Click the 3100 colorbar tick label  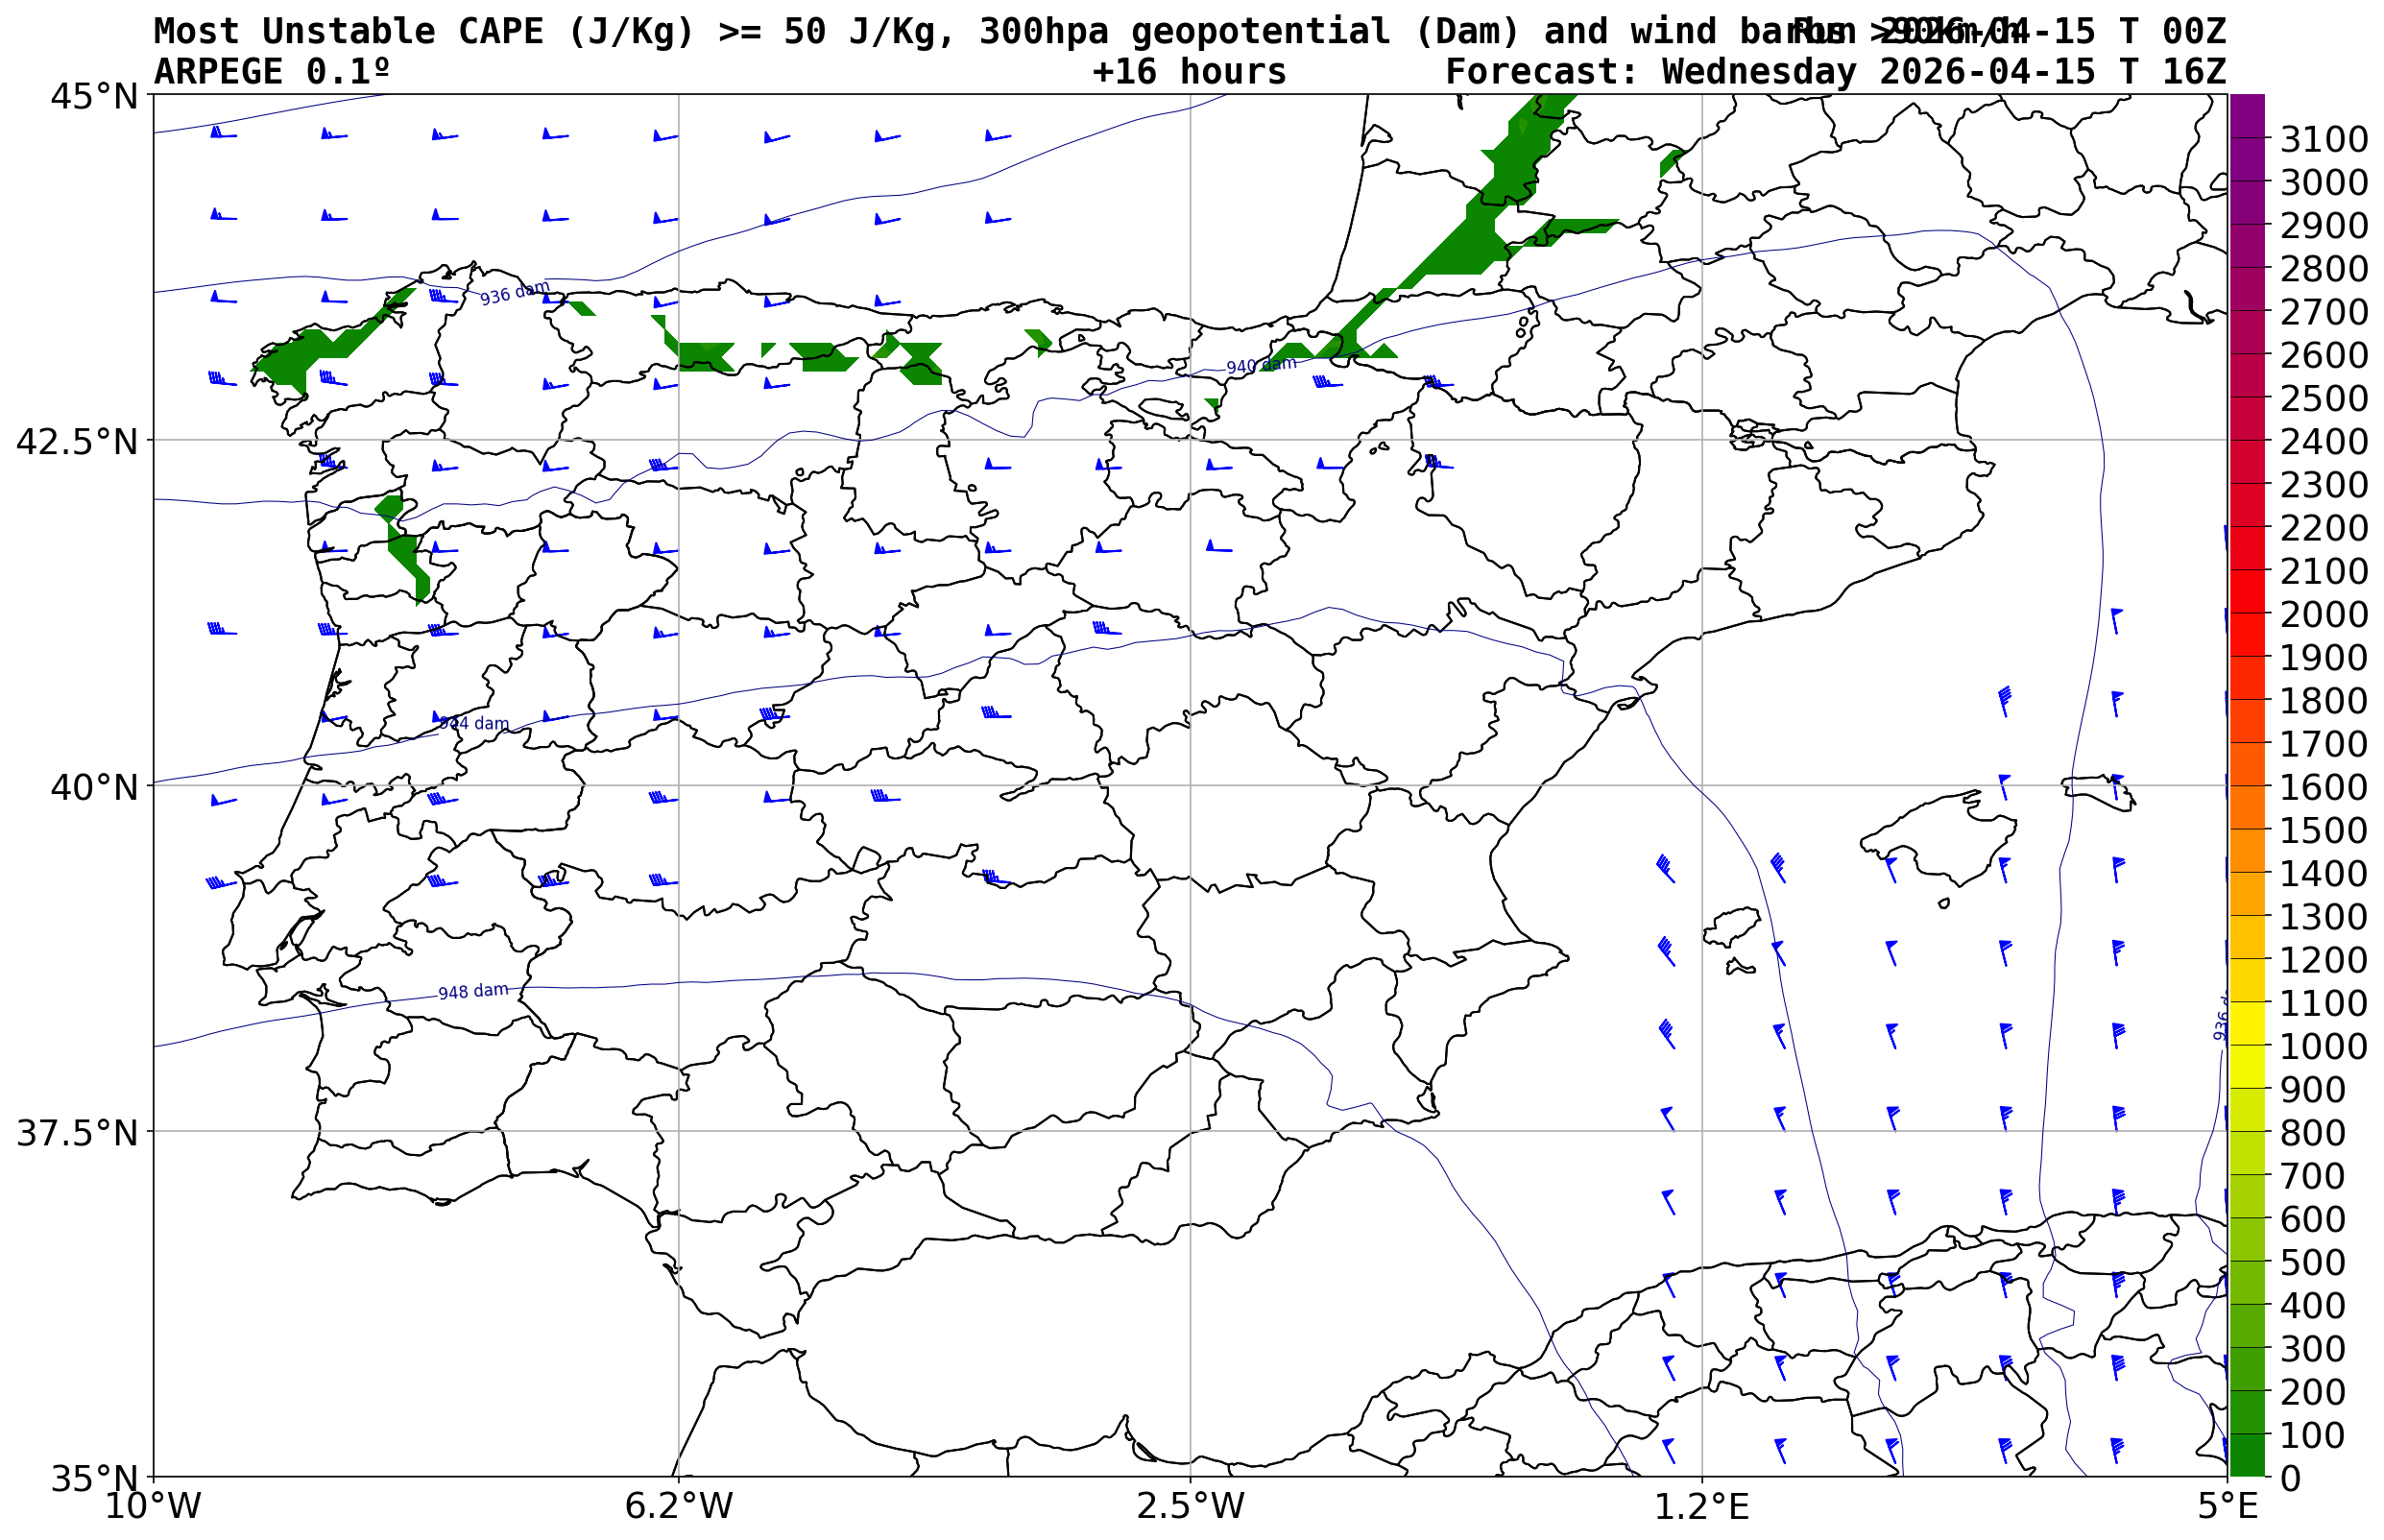pyautogui.click(x=2323, y=139)
